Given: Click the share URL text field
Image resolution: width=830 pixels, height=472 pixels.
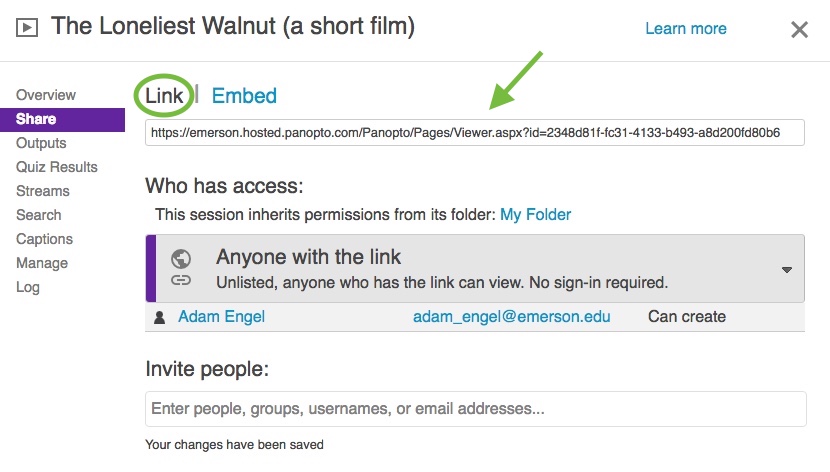Looking at the screenshot, I should coord(475,132).
